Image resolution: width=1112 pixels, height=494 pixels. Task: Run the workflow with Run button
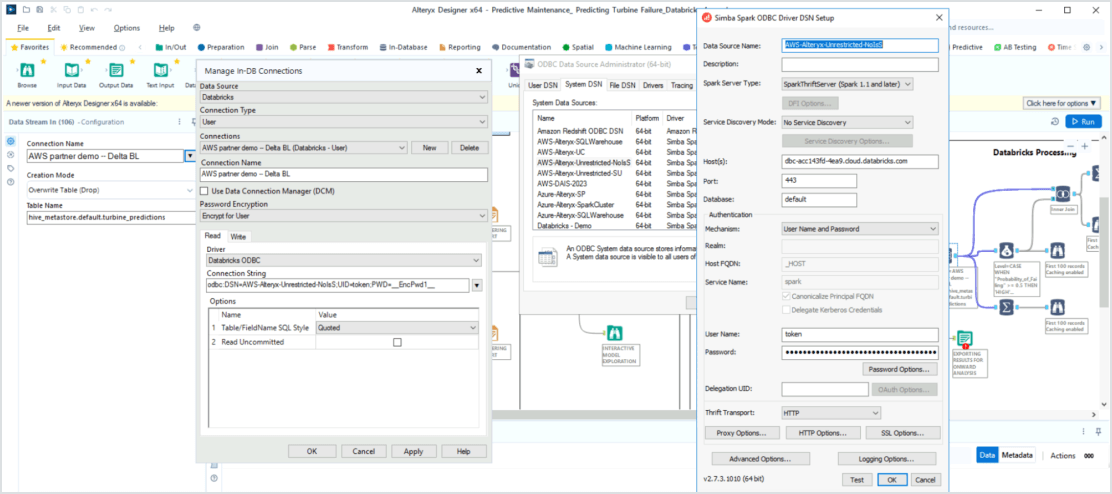point(1083,121)
